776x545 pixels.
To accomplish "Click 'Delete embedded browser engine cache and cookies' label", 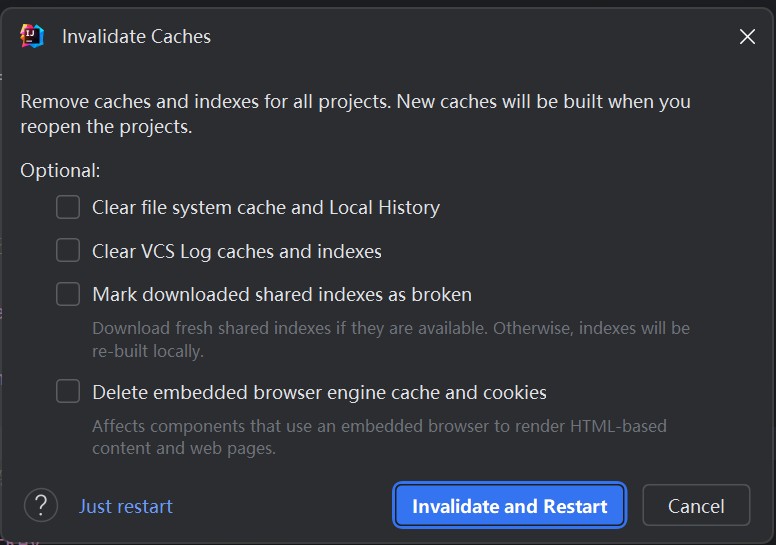I will (x=319, y=393).
